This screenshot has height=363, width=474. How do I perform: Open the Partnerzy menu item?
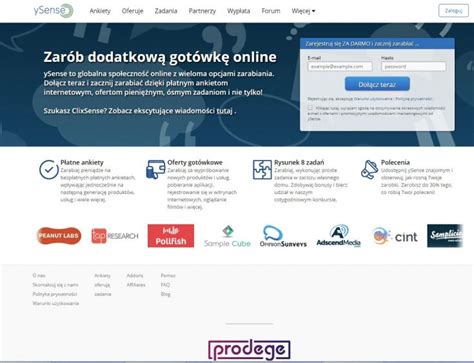coord(202,11)
